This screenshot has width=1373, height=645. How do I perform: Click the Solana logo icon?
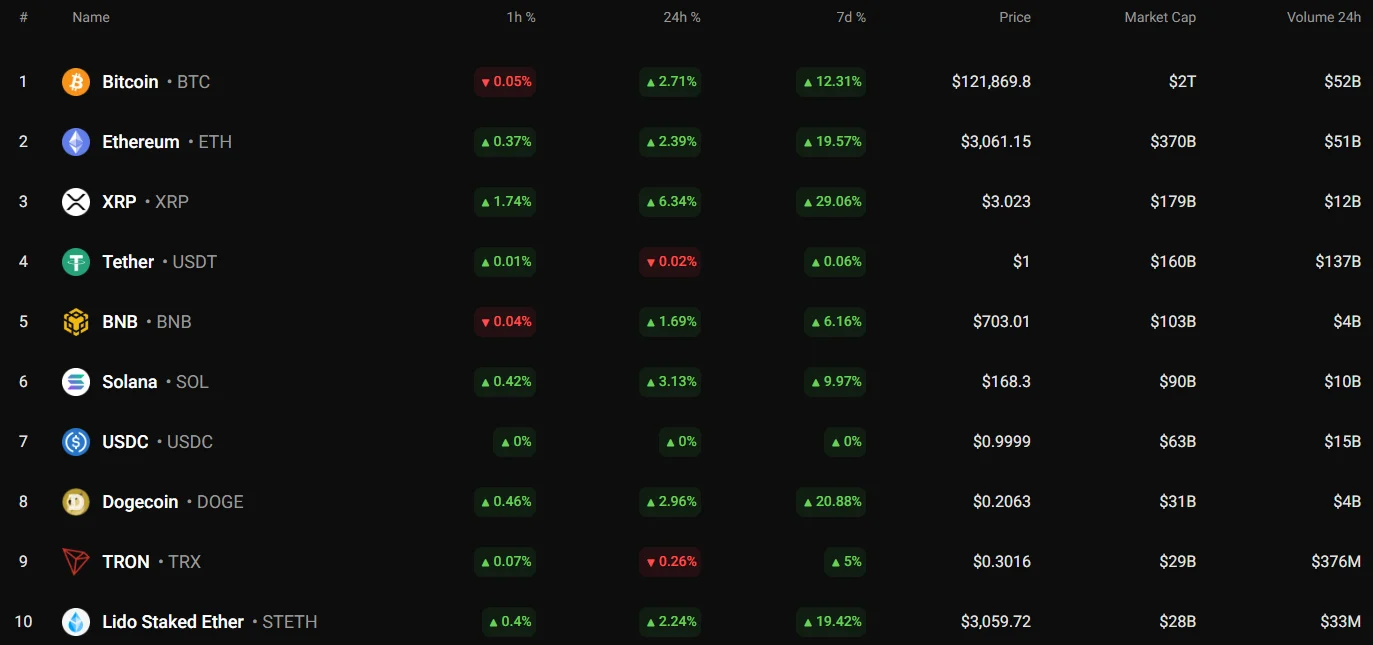point(76,382)
